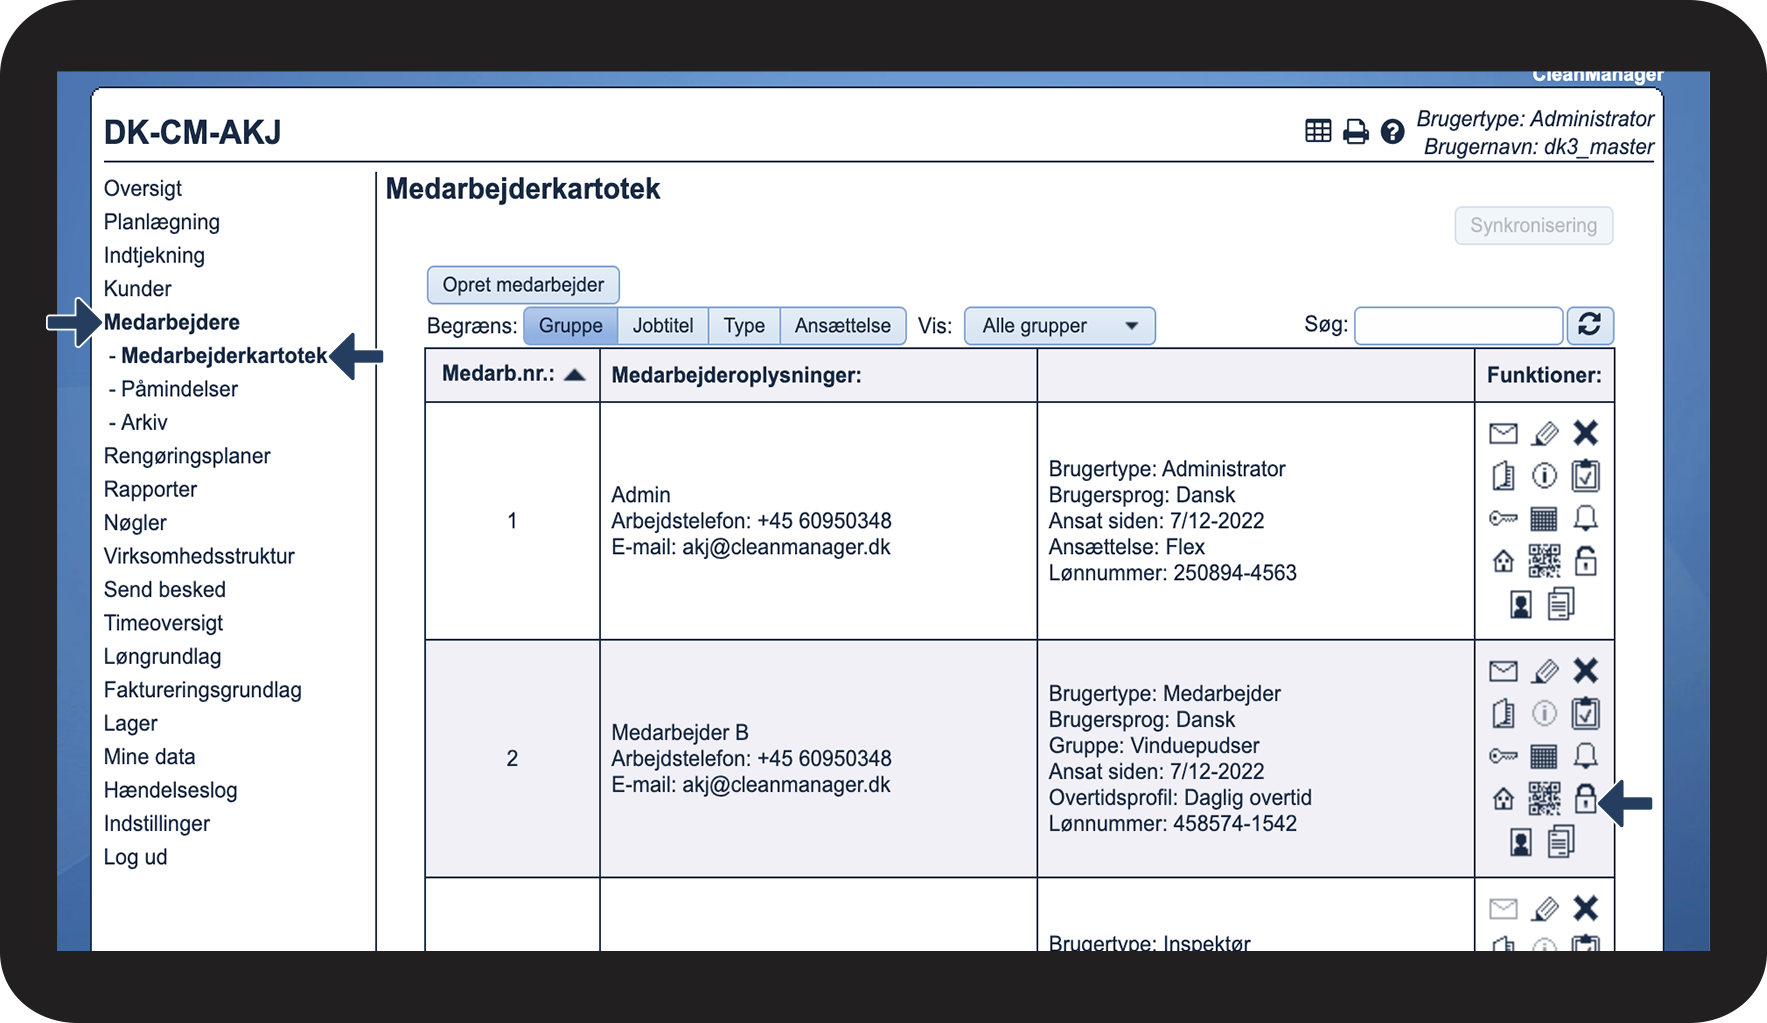Open portrait photo icon for Admin
The height and width of the screenshot is (1023, 1767).
(x=1521, y=604)
